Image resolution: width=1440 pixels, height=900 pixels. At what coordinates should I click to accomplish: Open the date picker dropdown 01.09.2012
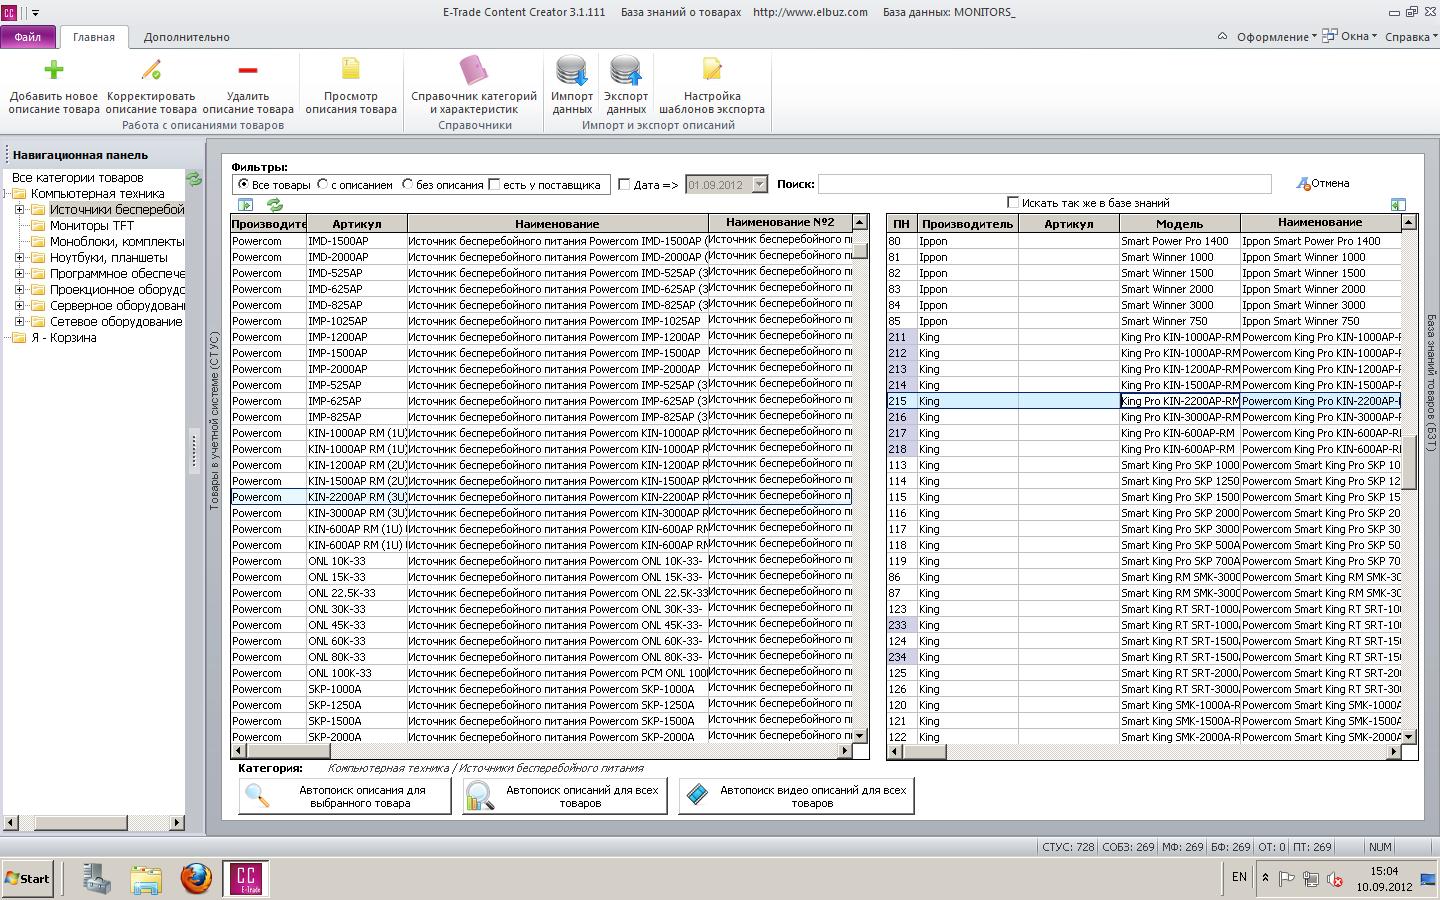pos(759,184)
